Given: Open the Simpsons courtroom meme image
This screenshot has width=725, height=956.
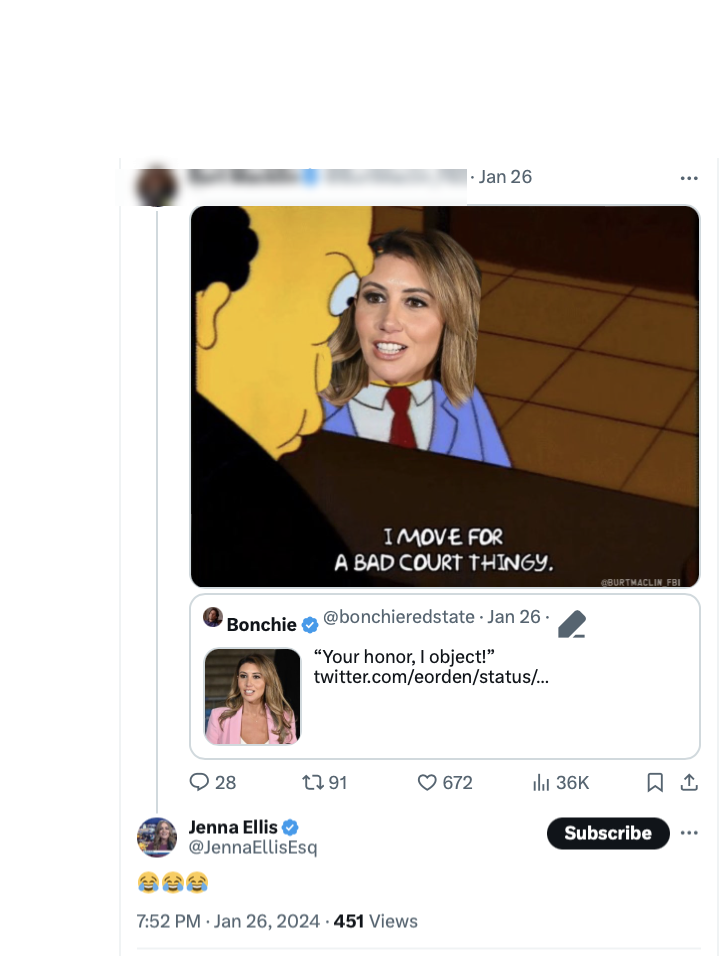Looking at the screenshot, I should click(445, 396).
